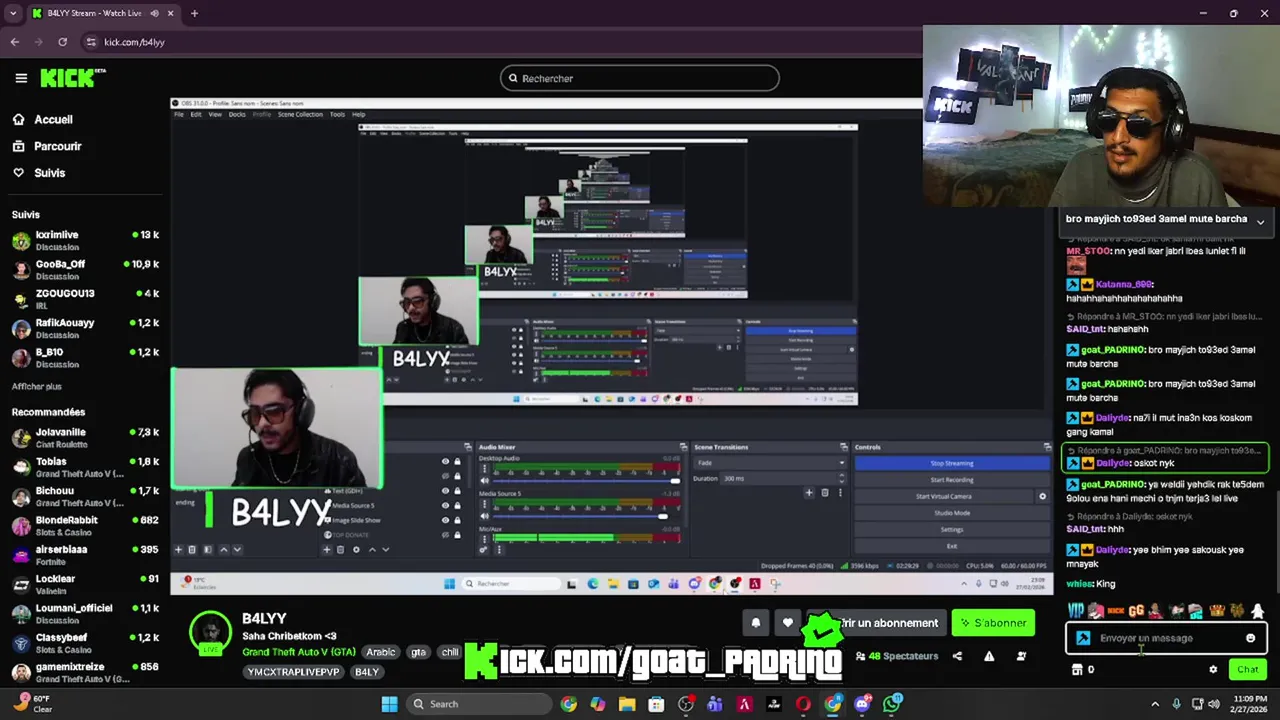1280x720 pixels.
Task: Open the Kick hamburger sidebar menu
Action: (21, 78)
